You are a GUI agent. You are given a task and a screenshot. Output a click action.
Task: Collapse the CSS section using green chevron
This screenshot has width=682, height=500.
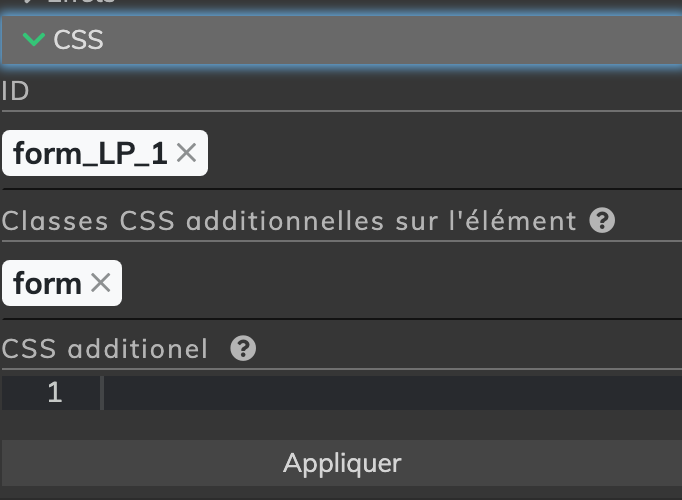pyautogui.click(x=33, y=40)
